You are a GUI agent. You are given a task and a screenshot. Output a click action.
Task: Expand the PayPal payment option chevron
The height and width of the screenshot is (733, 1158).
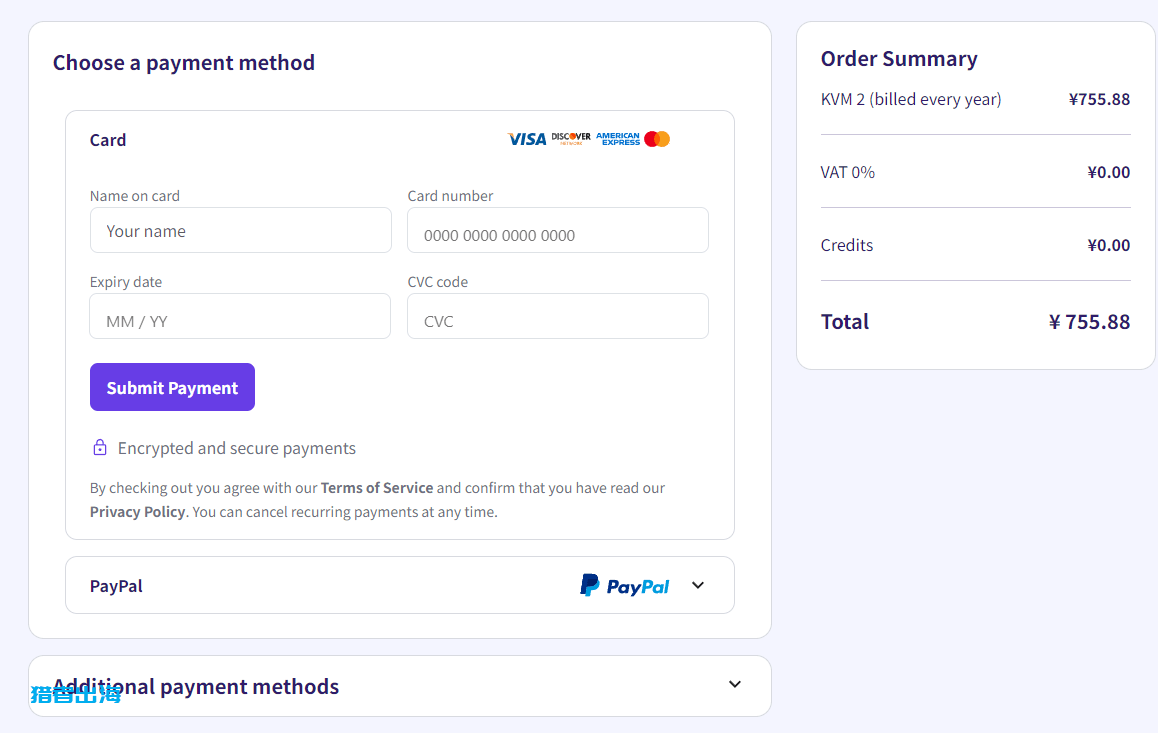[x=698, y=586]
